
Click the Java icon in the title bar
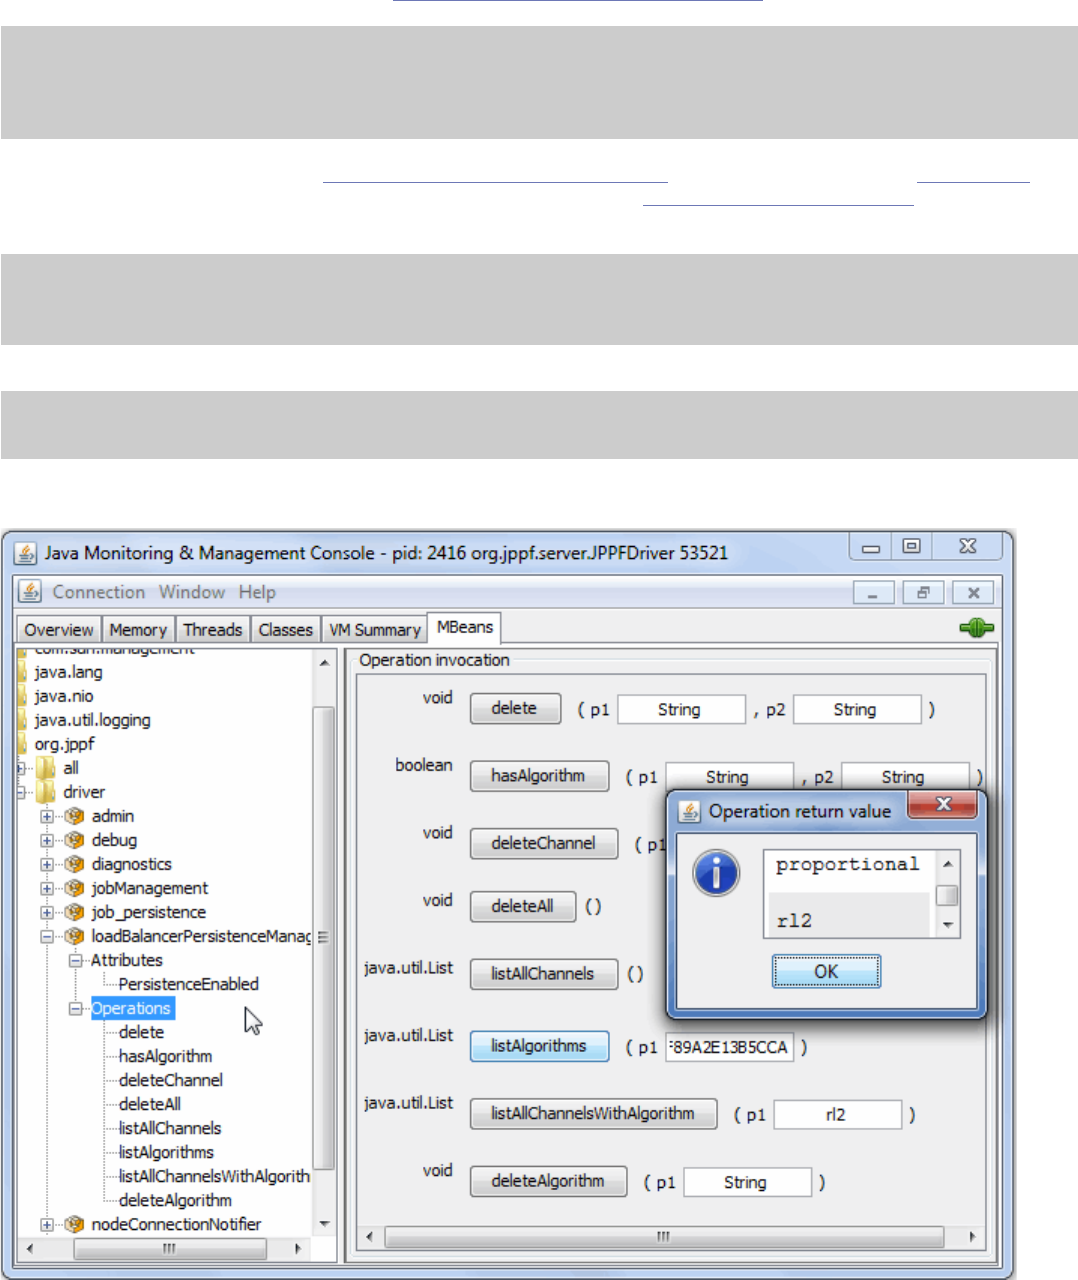(26, 553)
